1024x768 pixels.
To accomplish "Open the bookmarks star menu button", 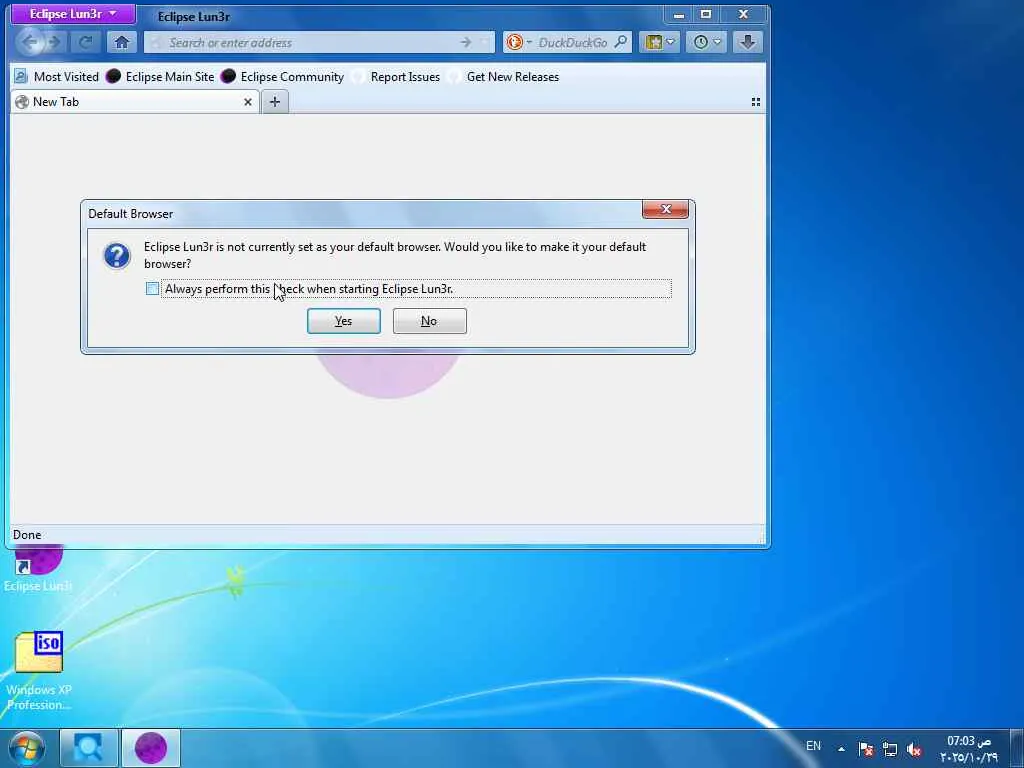I will point(660,42).
